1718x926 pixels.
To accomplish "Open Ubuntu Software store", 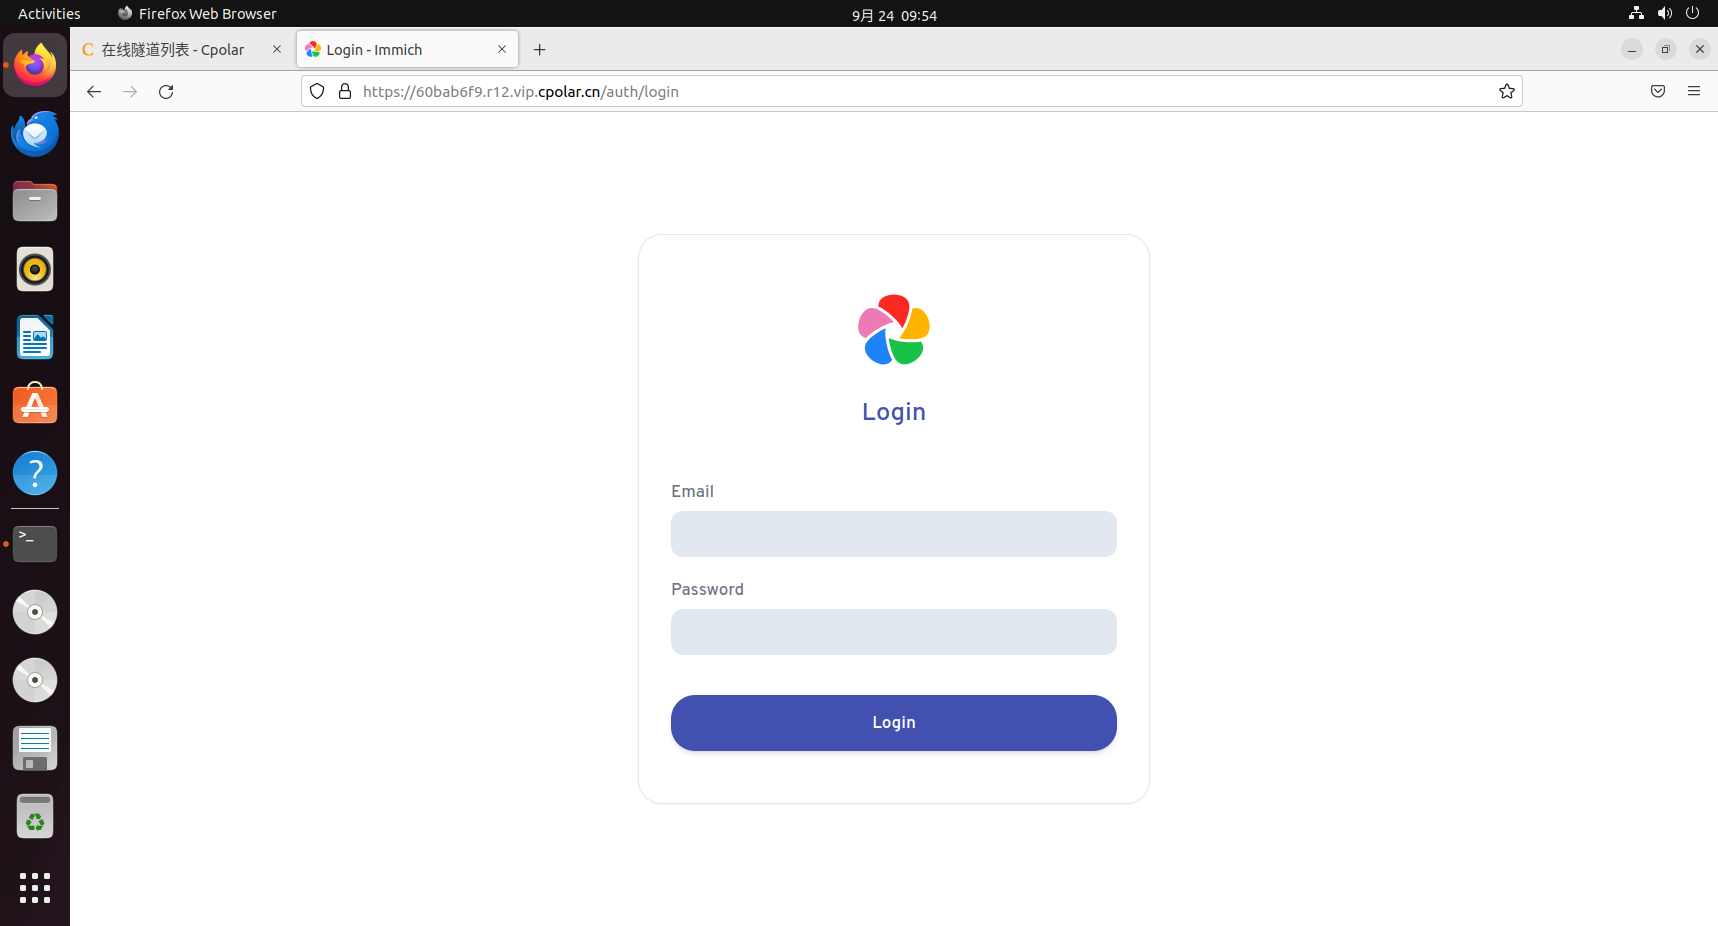I will point(35,405).
